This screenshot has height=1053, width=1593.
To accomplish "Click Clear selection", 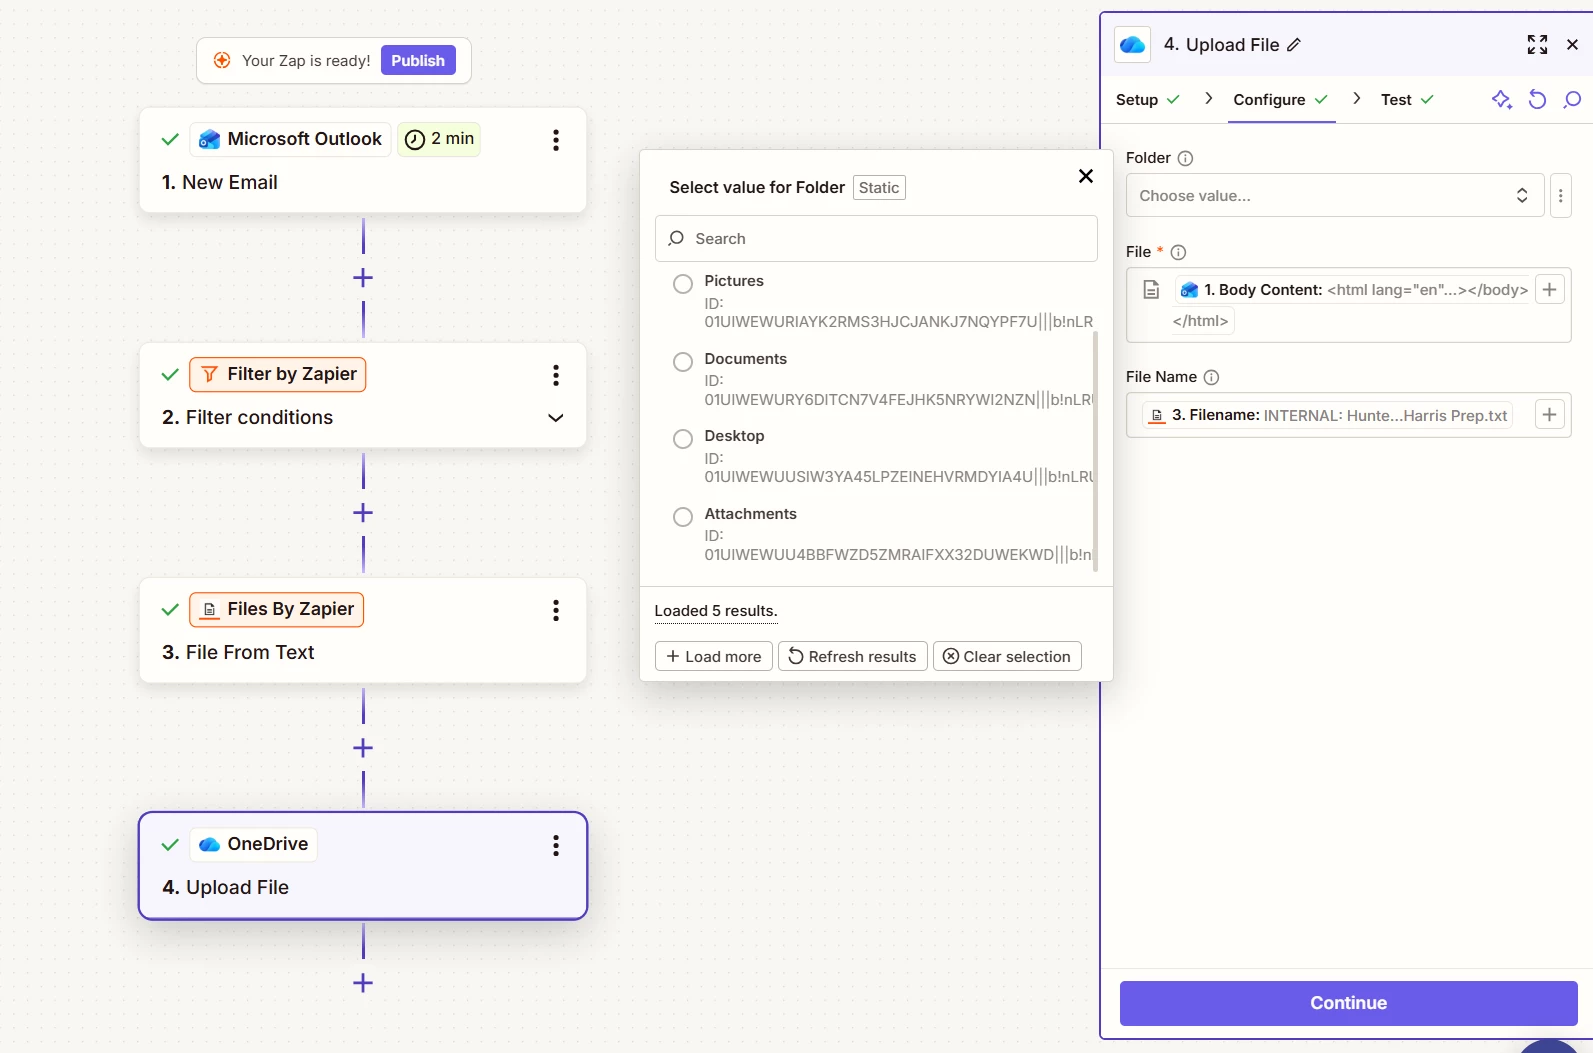I will pos(1007,657).
